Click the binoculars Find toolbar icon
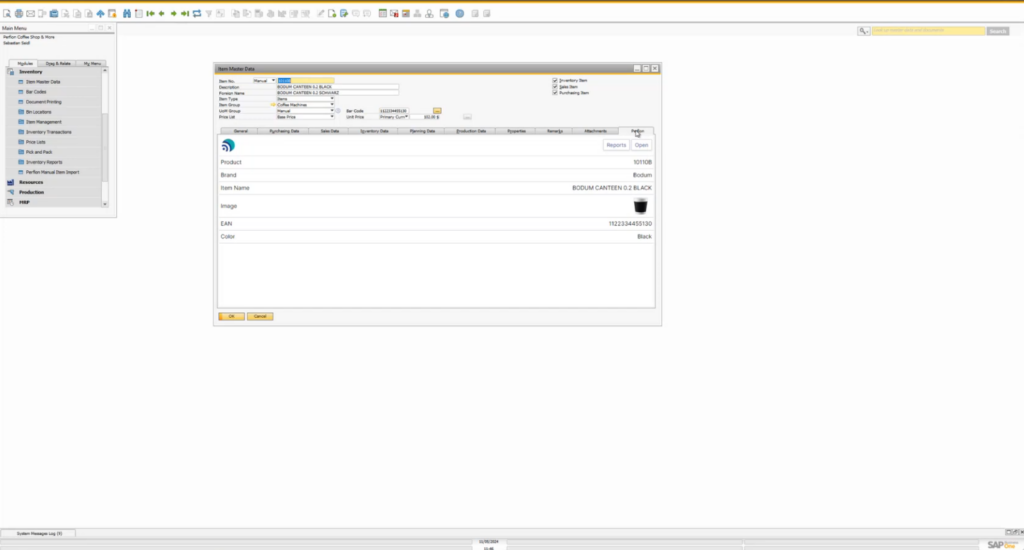 tap(127, 13)
